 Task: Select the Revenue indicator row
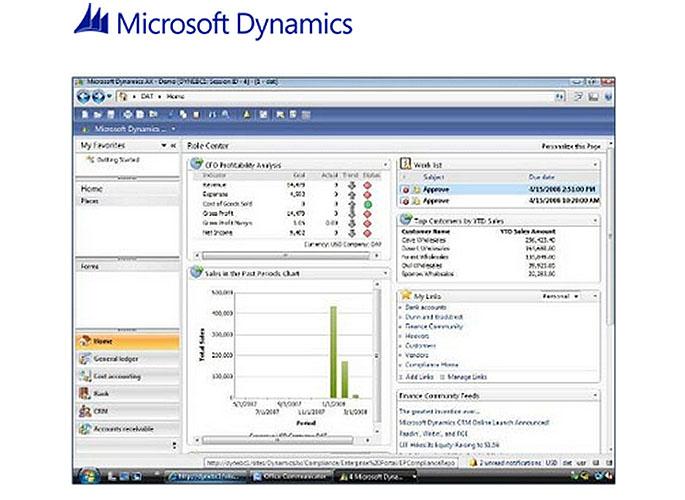point(287,185)
